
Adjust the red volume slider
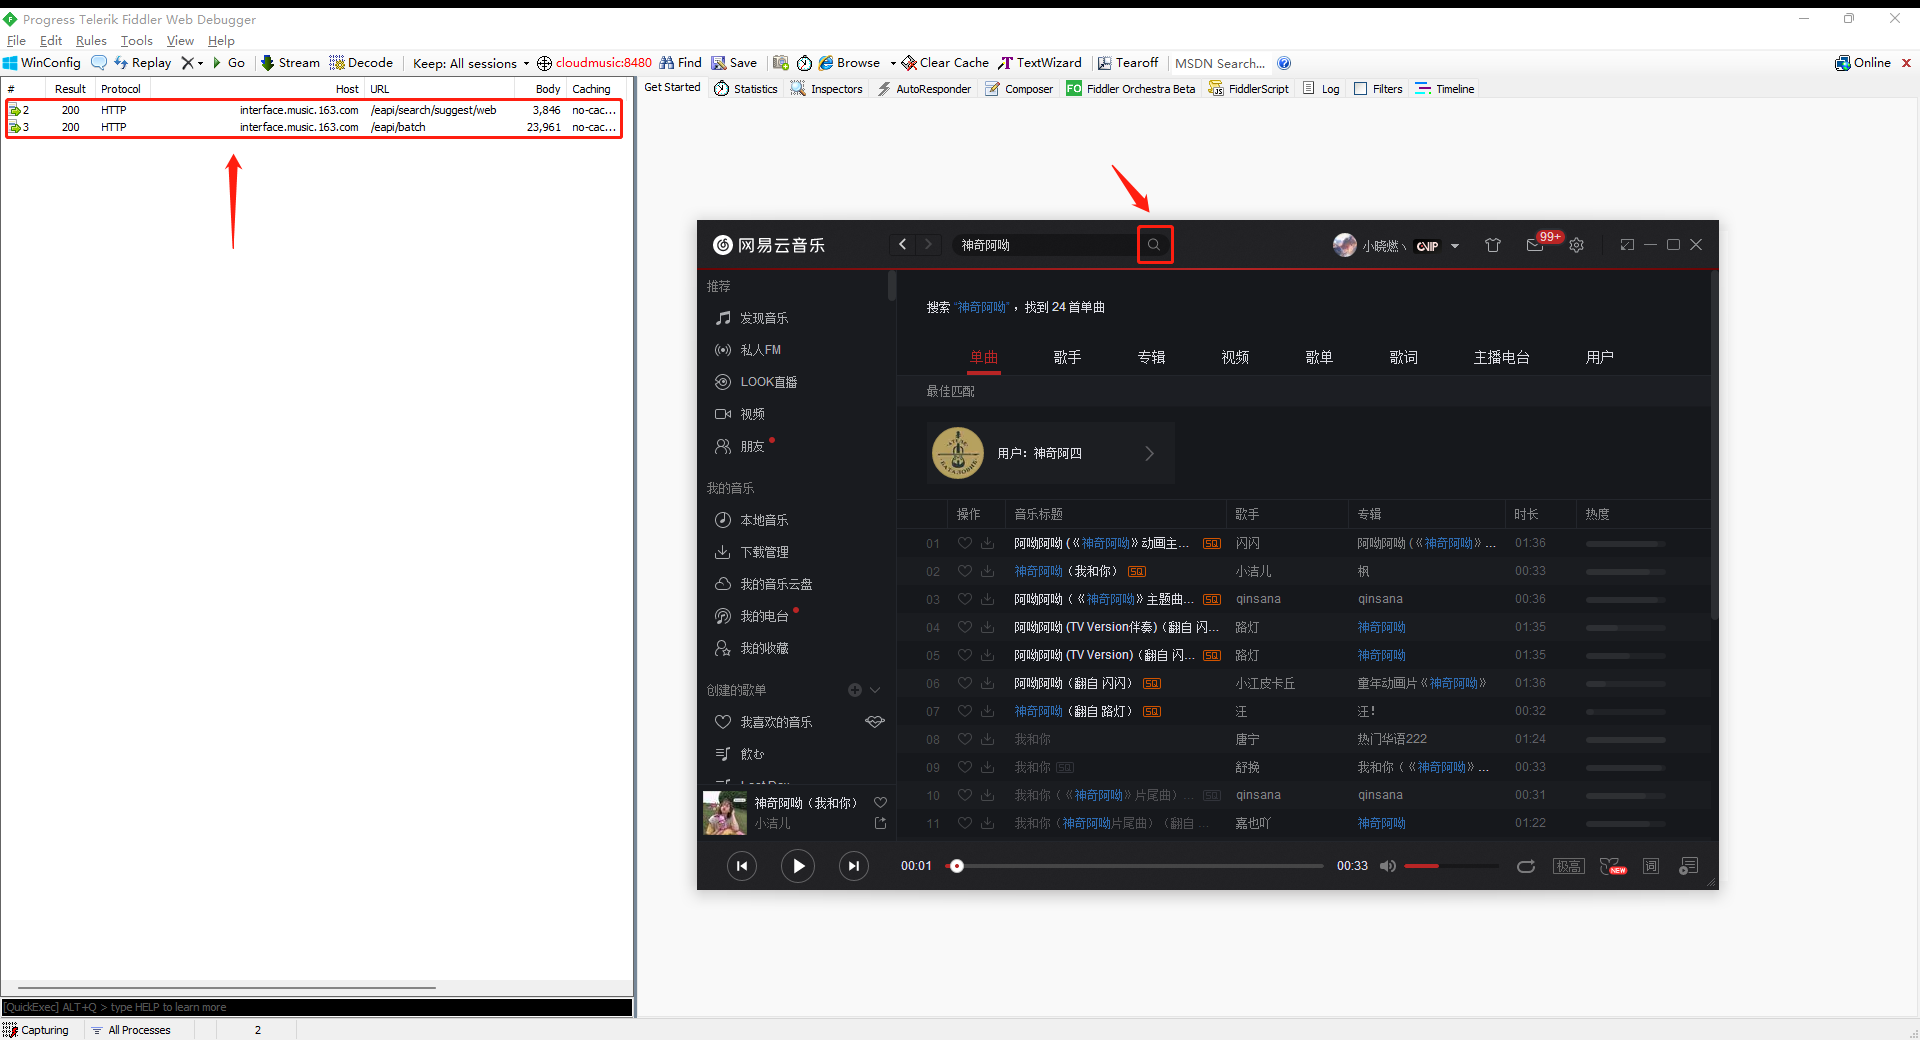click(x=1451, y=866)
